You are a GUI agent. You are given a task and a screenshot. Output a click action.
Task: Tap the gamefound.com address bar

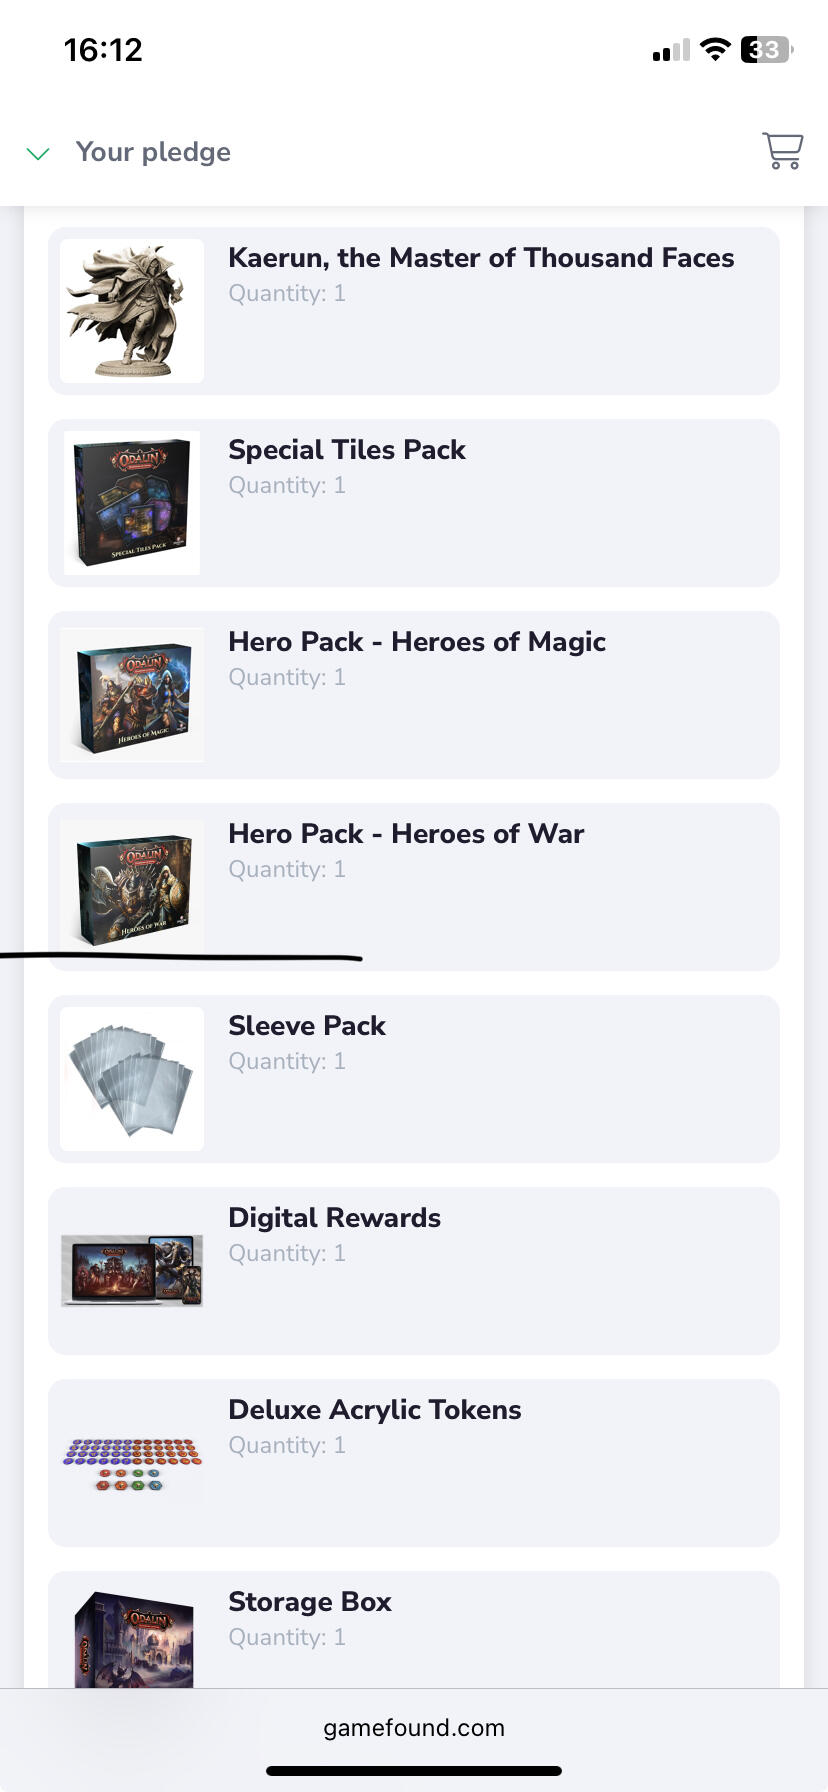(x=414, y=1728)
